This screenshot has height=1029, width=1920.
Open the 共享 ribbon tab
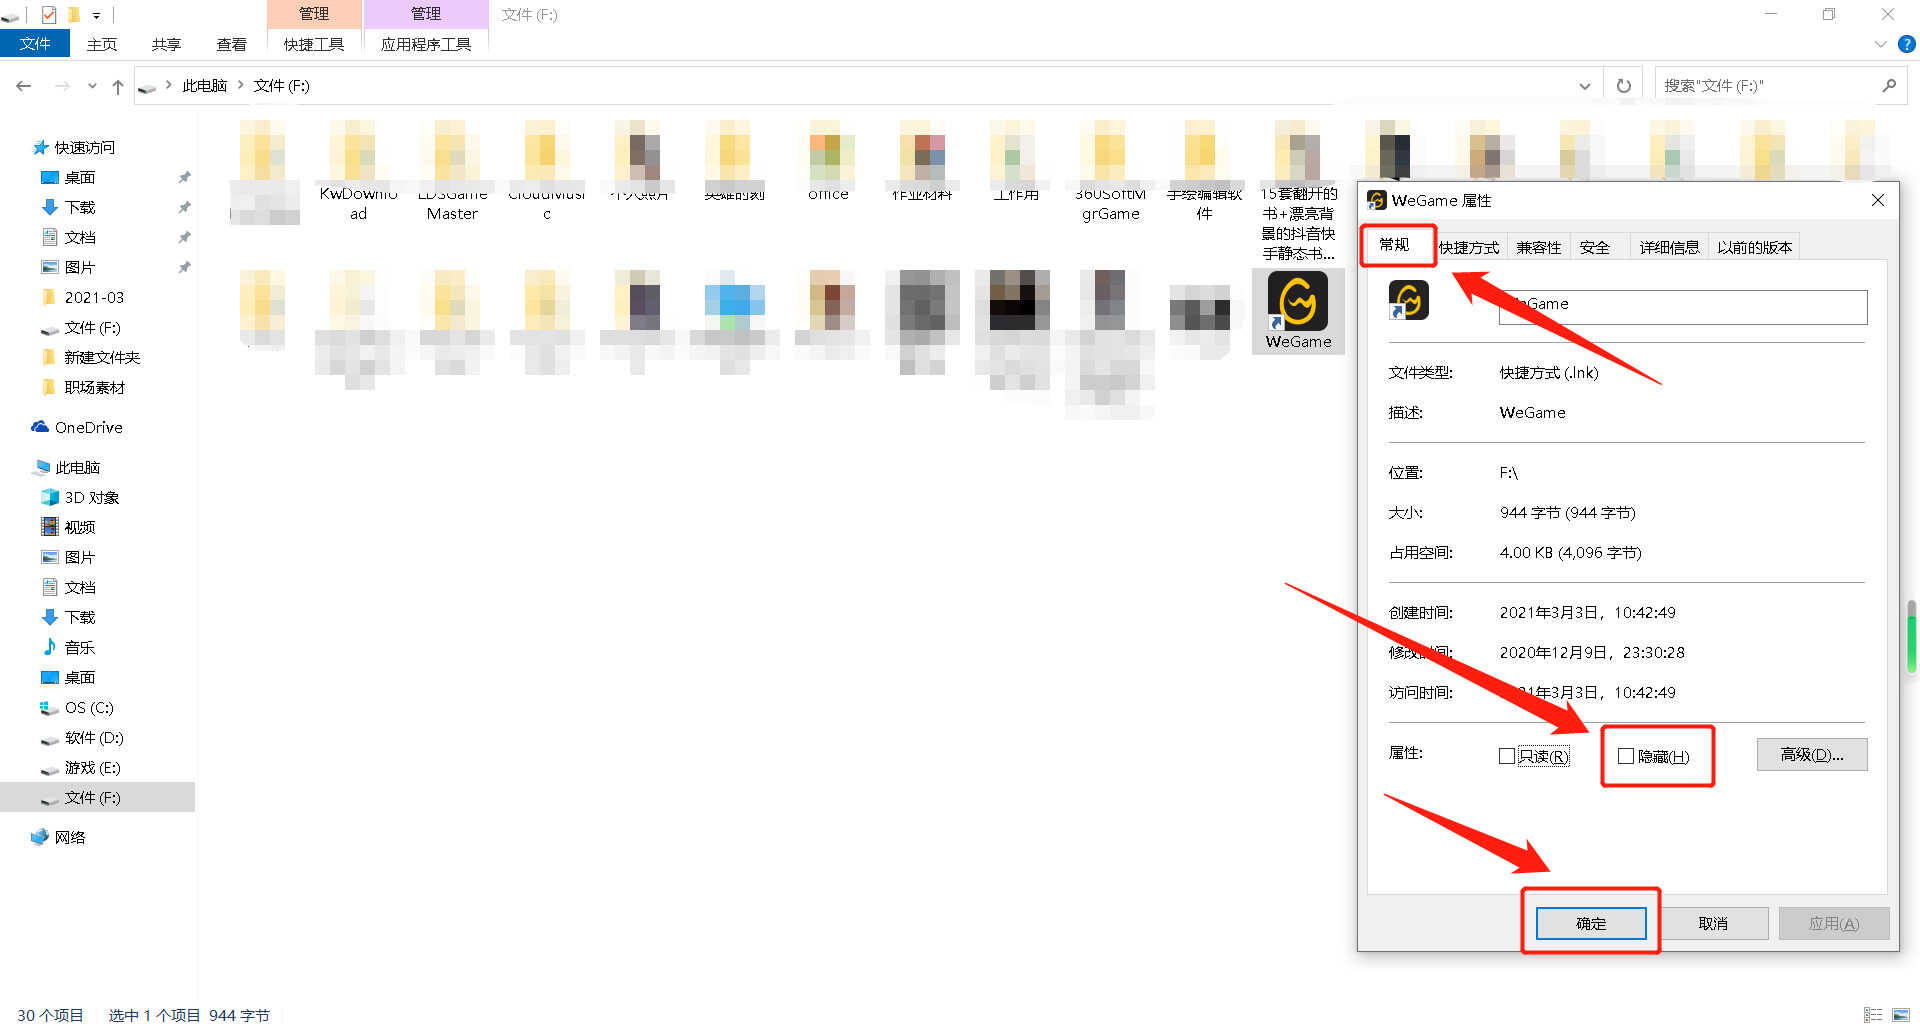pyautogui.click(x=166, y=44)
